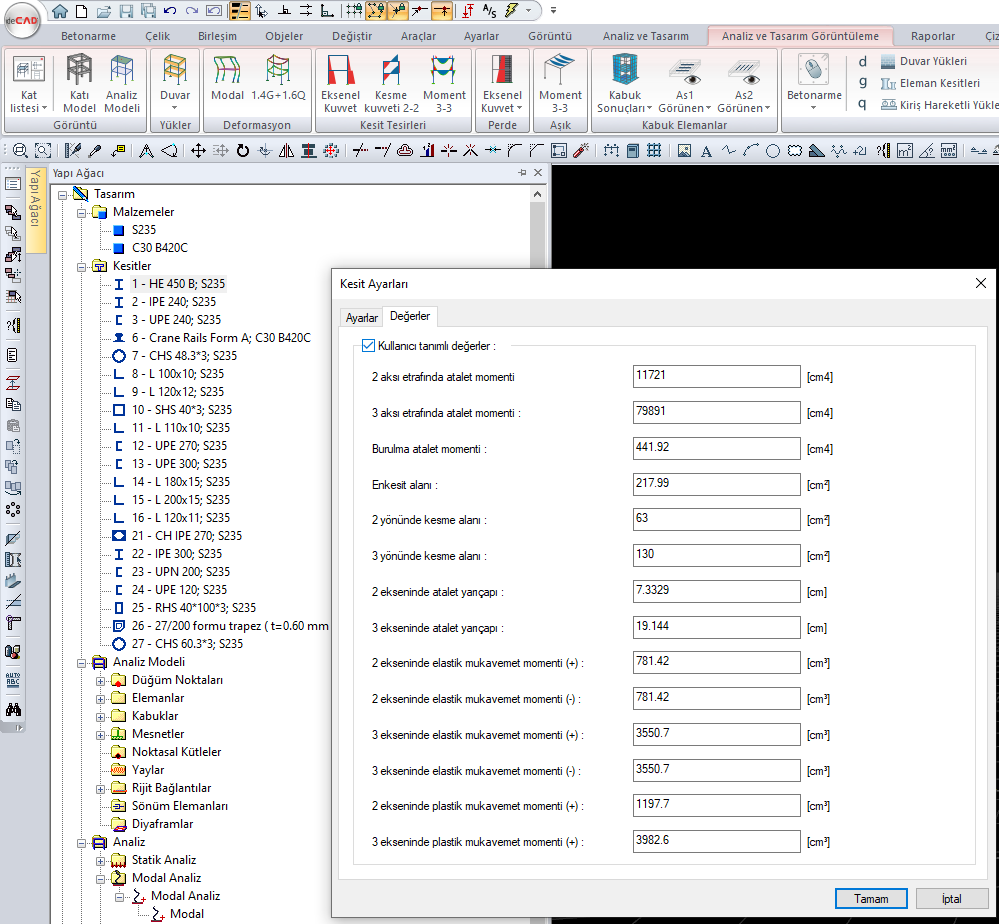Click the Undo arrow icon
The height and width of the screenshot is (924, 999).
tap(169, 11)
